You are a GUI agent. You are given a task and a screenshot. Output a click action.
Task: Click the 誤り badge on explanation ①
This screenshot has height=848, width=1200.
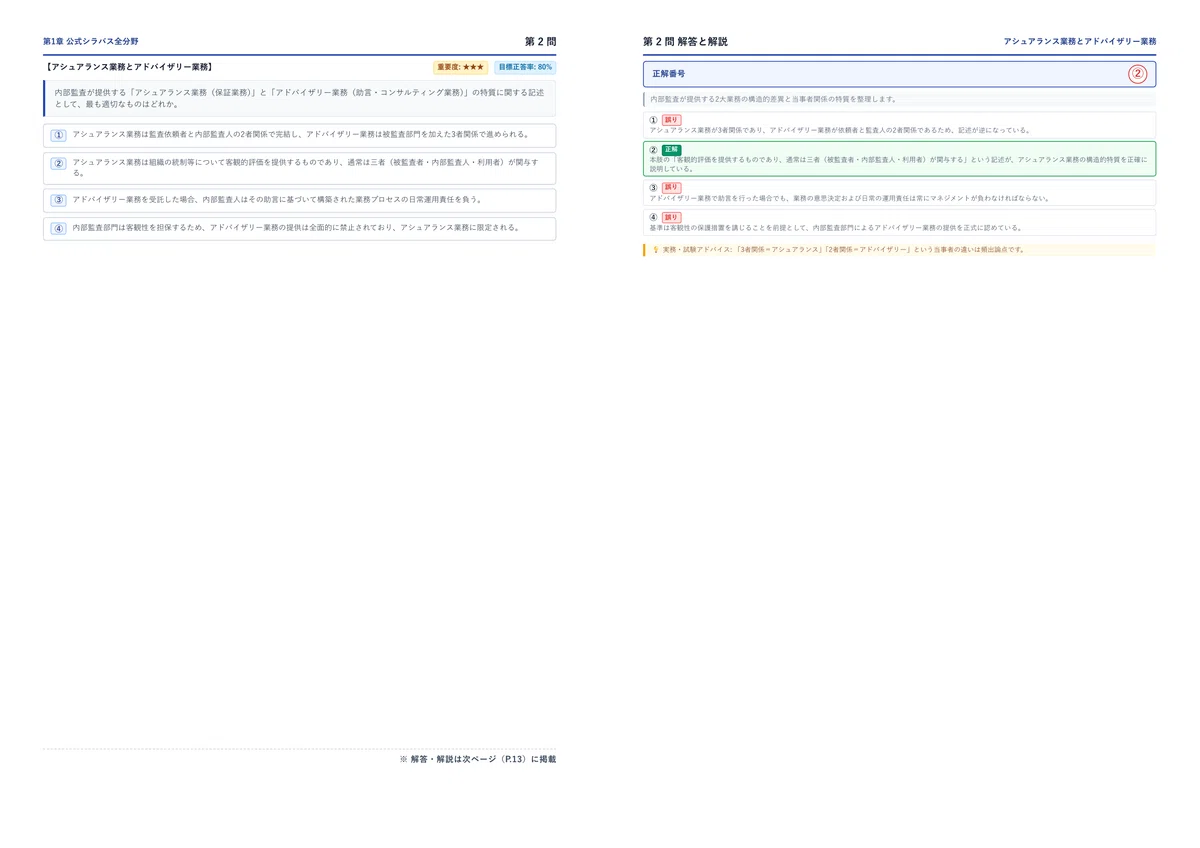tap(671, 120)
